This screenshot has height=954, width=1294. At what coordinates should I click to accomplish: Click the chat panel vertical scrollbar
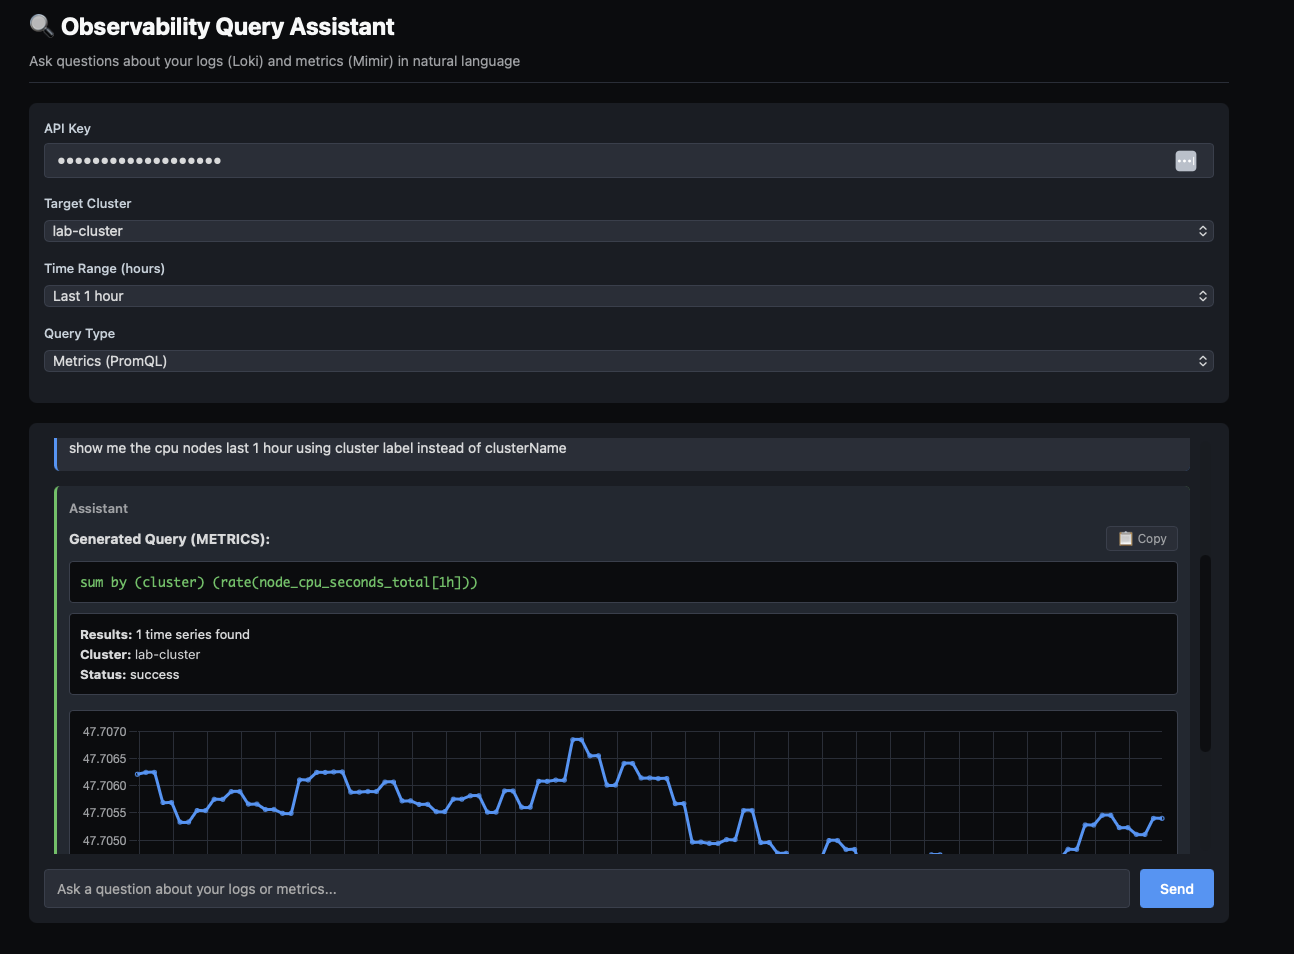[x=1205, y=652]
